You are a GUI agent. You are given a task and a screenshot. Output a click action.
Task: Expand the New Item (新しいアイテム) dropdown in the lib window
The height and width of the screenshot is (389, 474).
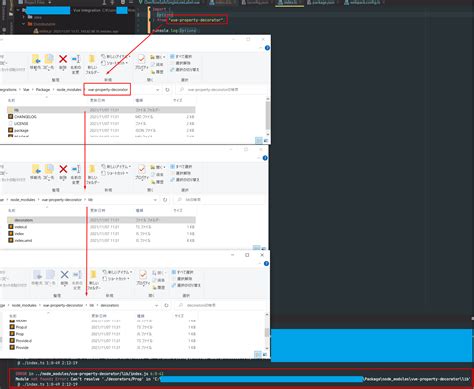click(116, 166)
